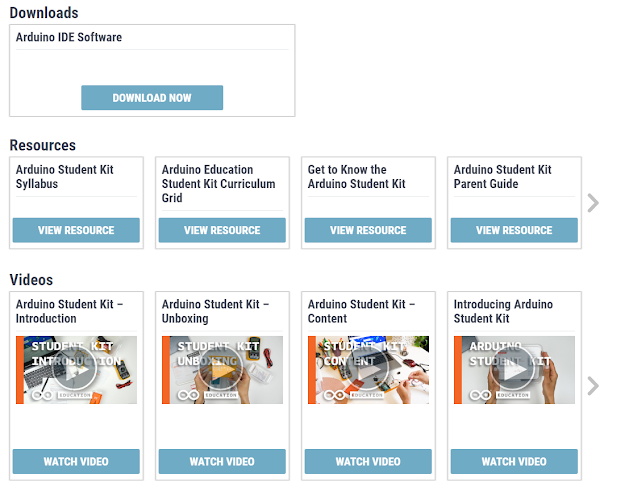Open the Arduino IDE Software title
Image resolution: width=625 pixels, height=491 pixels.
tap(69, 37)
